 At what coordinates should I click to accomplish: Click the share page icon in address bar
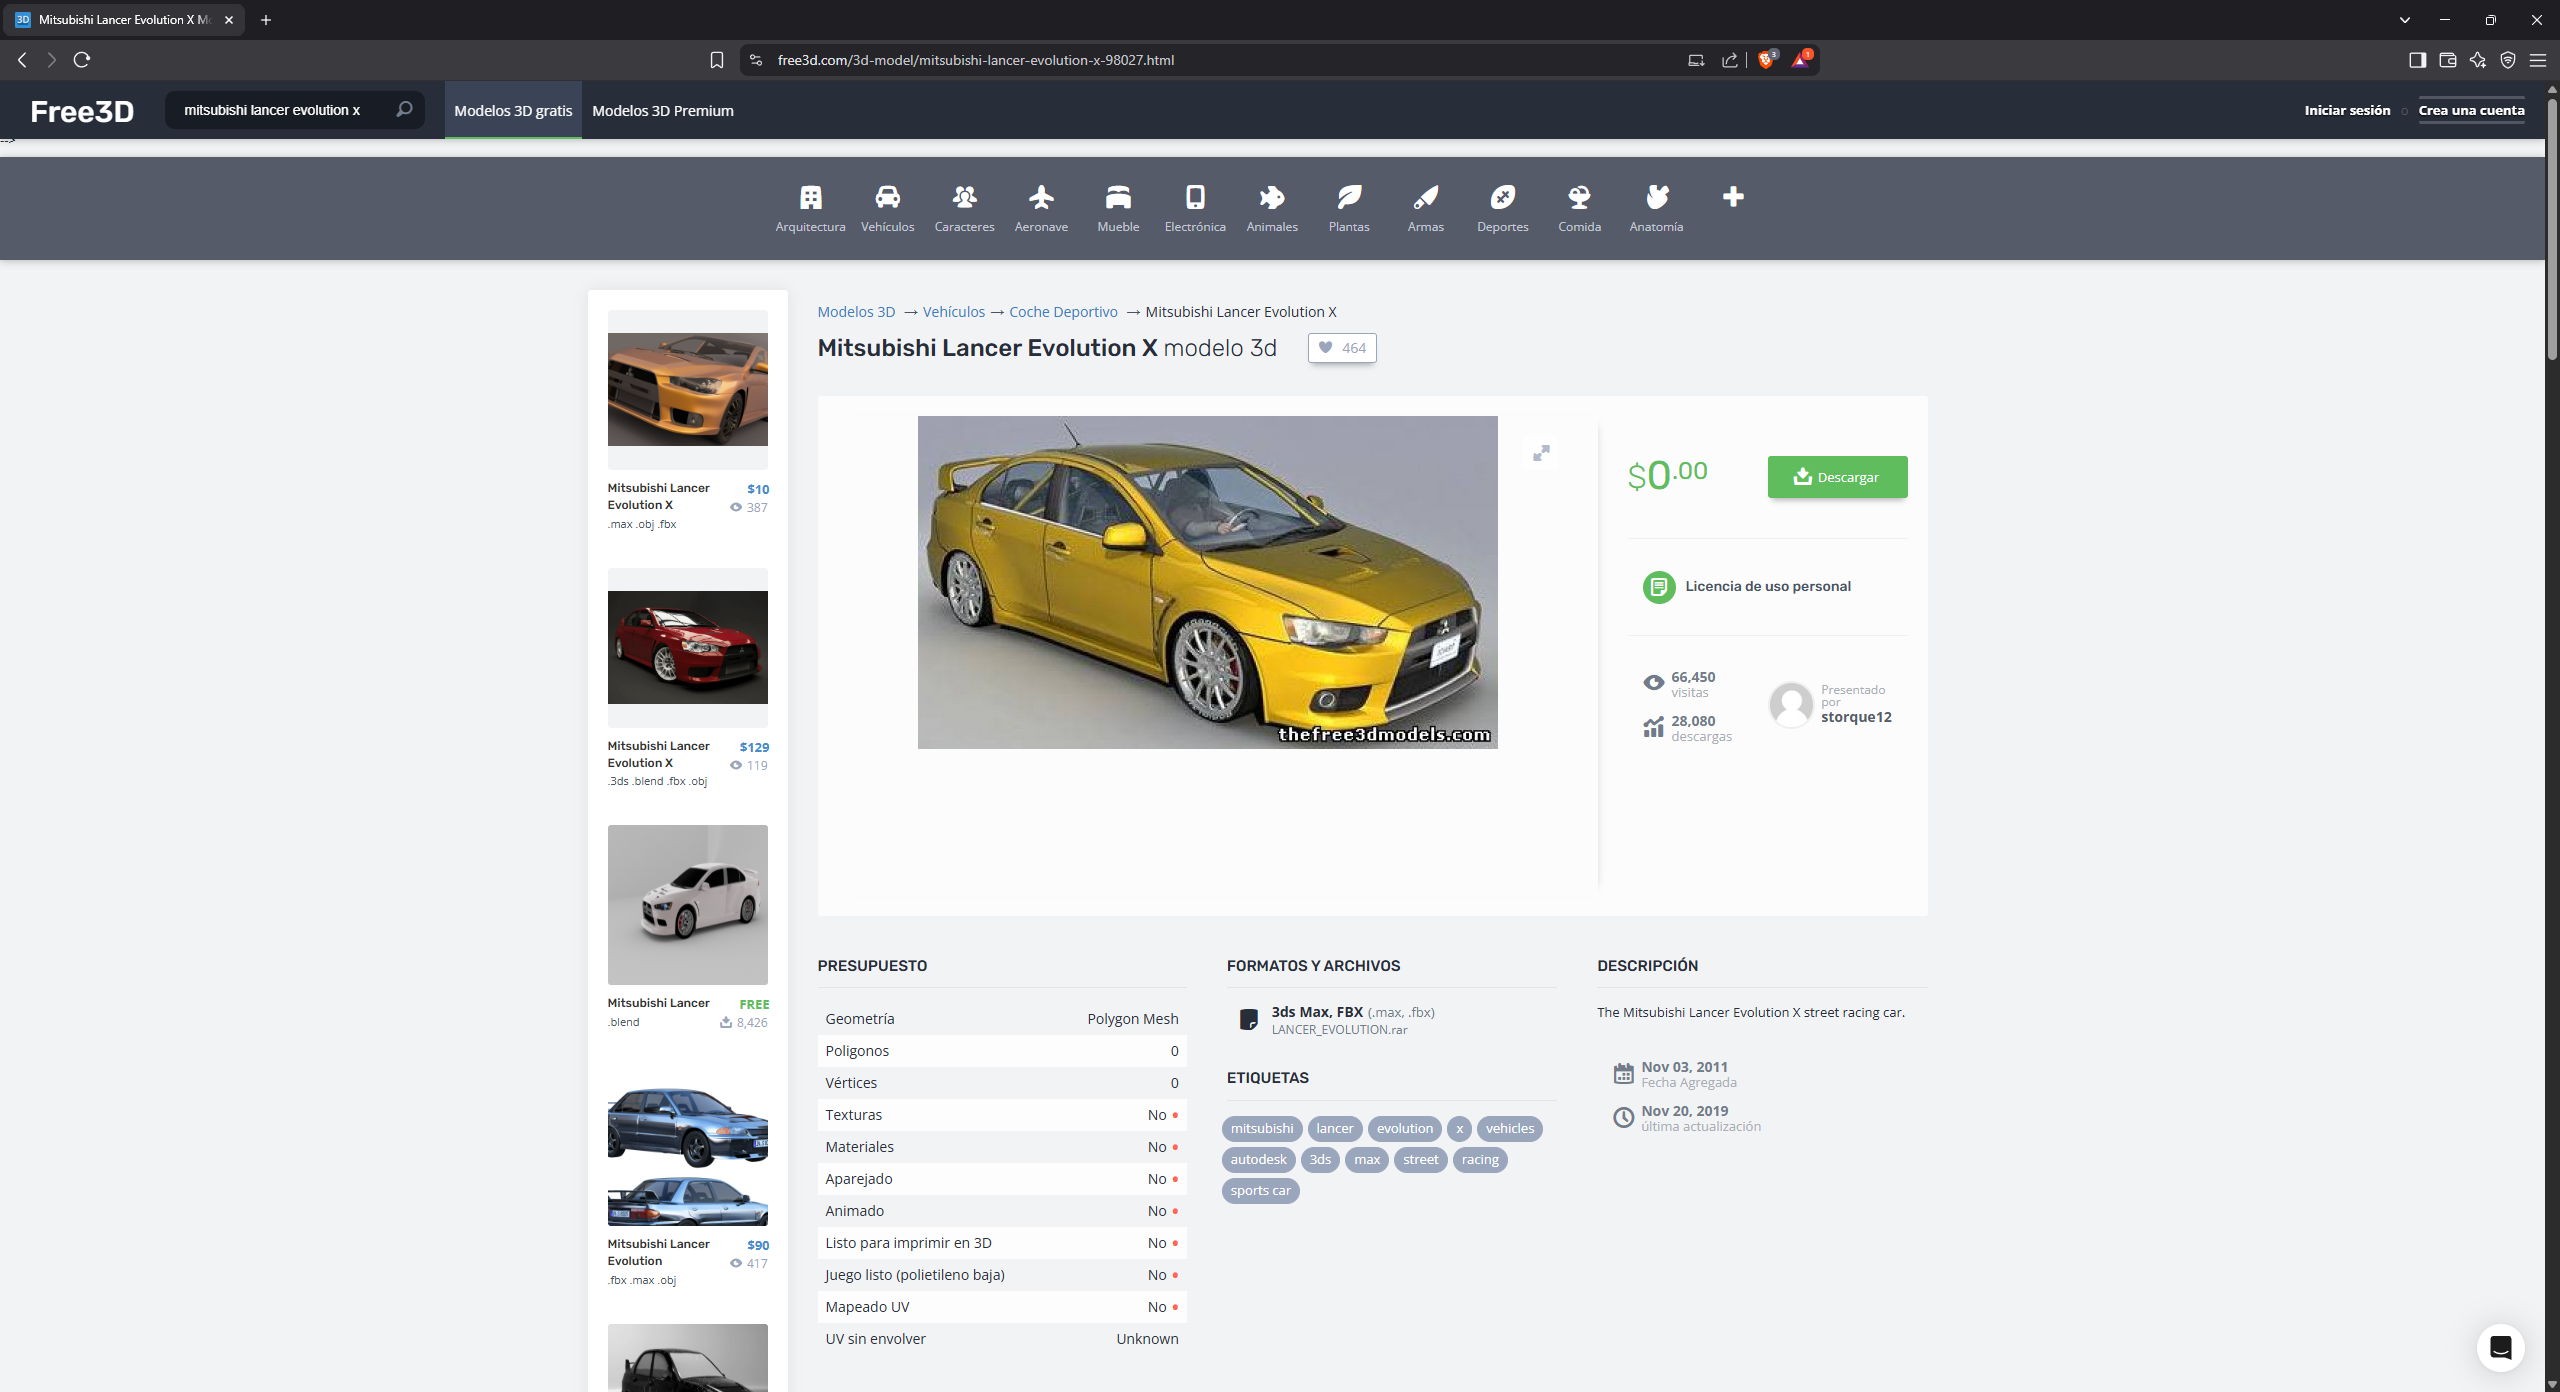pos(1730,60)
